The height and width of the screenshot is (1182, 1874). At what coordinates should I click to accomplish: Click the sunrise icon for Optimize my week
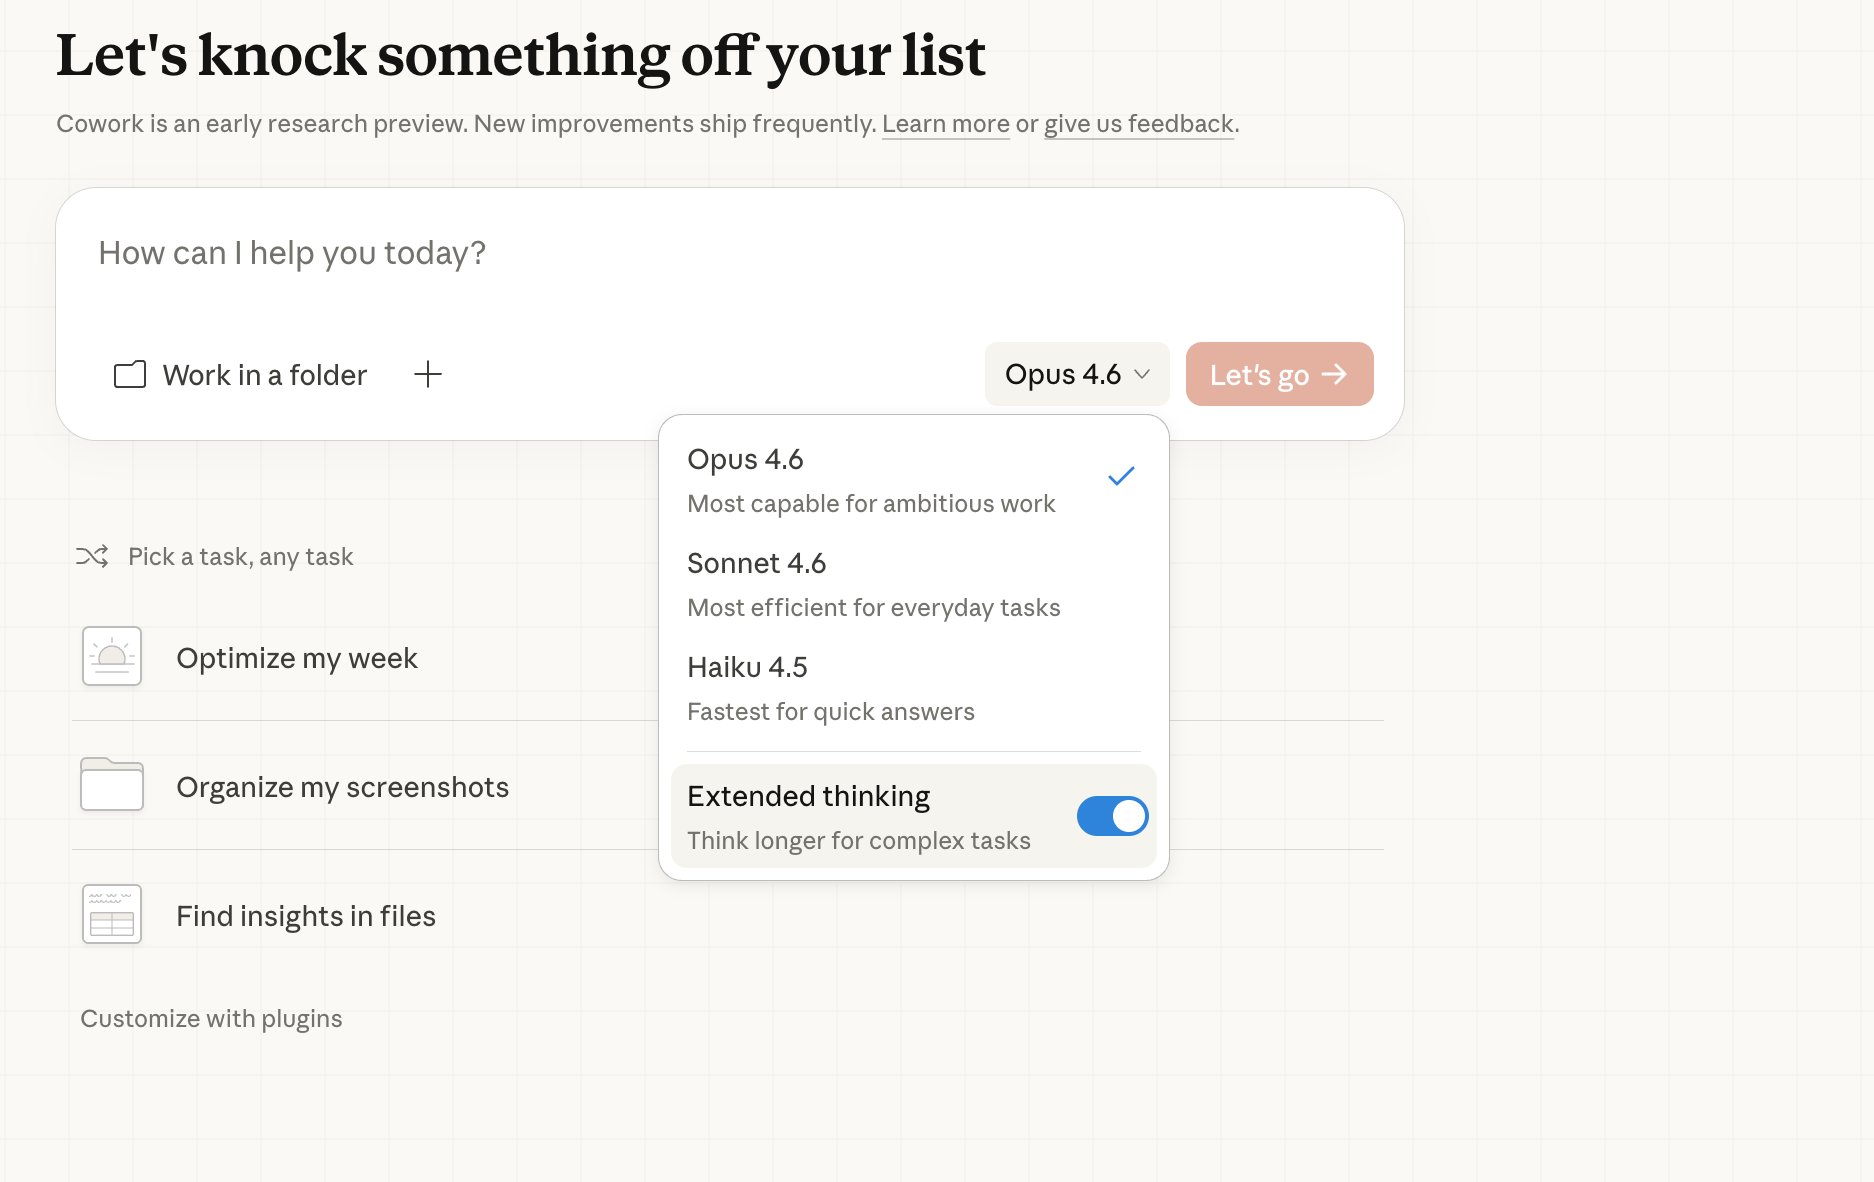(x=112, y=656)
